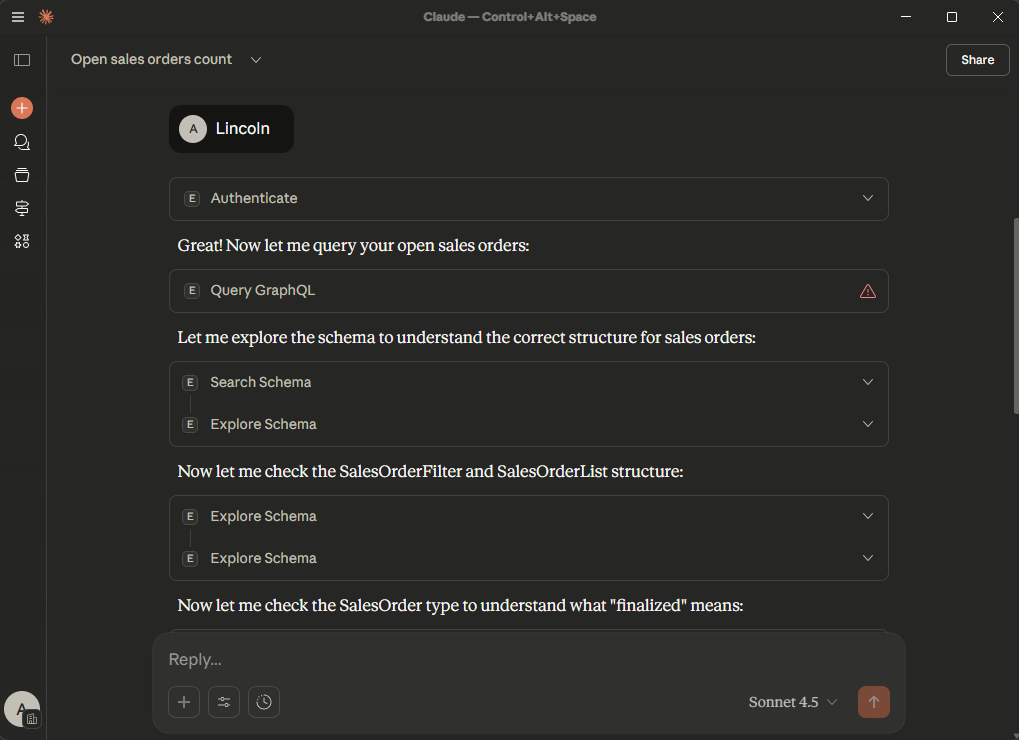Toggle the sidebar panel icon

tap(22, 60)
